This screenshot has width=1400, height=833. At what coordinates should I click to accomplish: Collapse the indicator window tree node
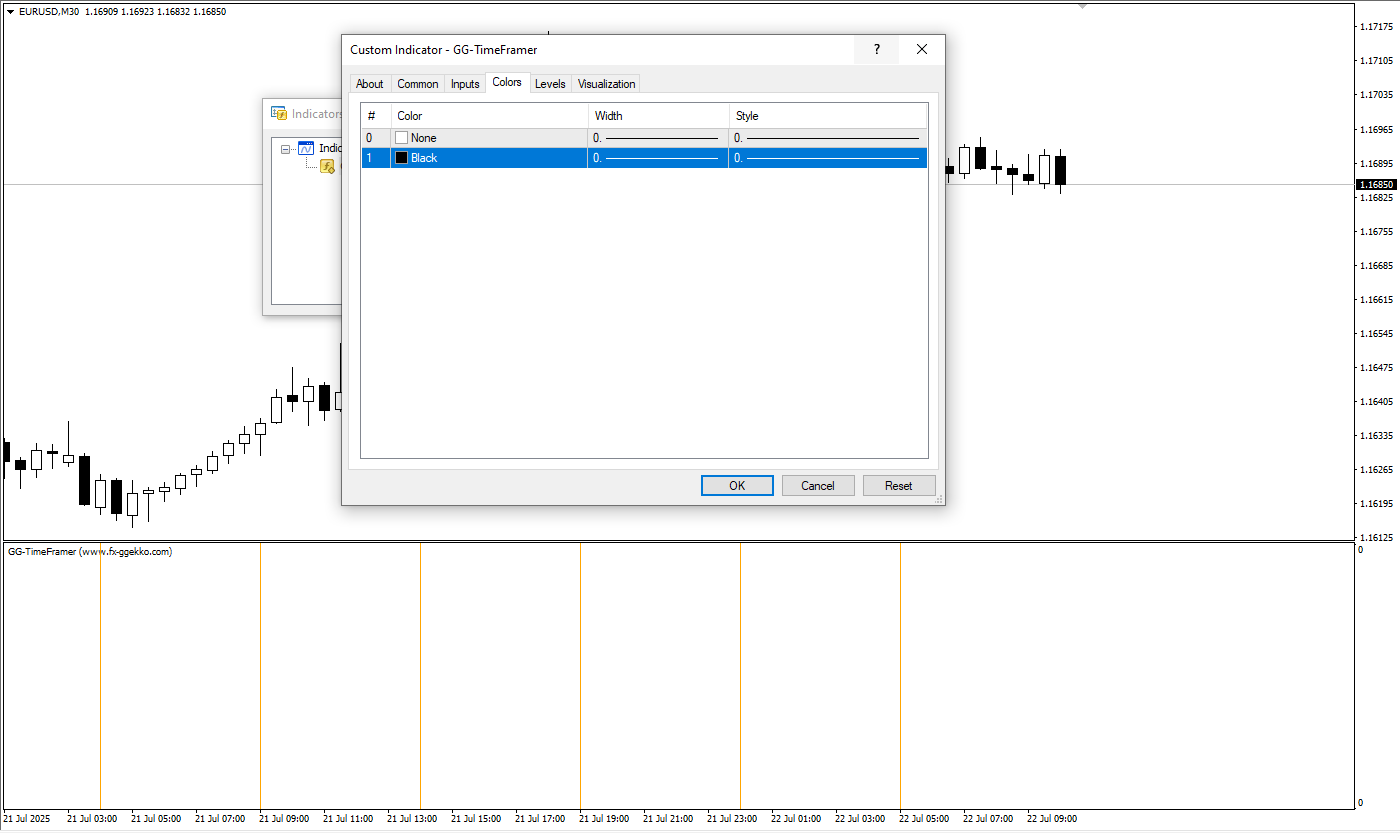coord(286,149)
